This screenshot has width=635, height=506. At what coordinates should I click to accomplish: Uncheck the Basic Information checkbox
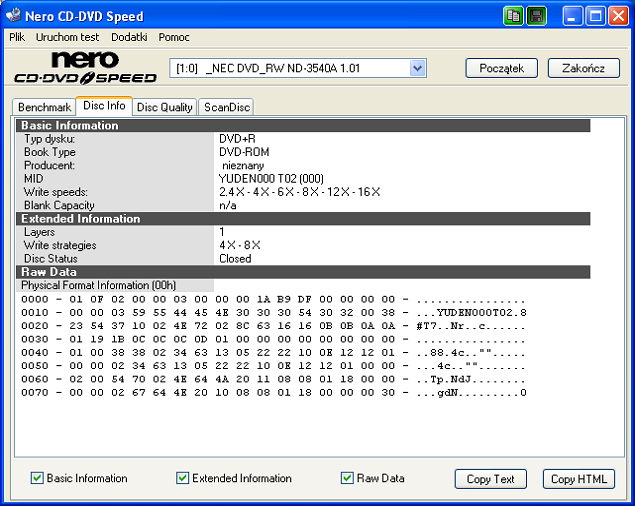tap(37, 478)
